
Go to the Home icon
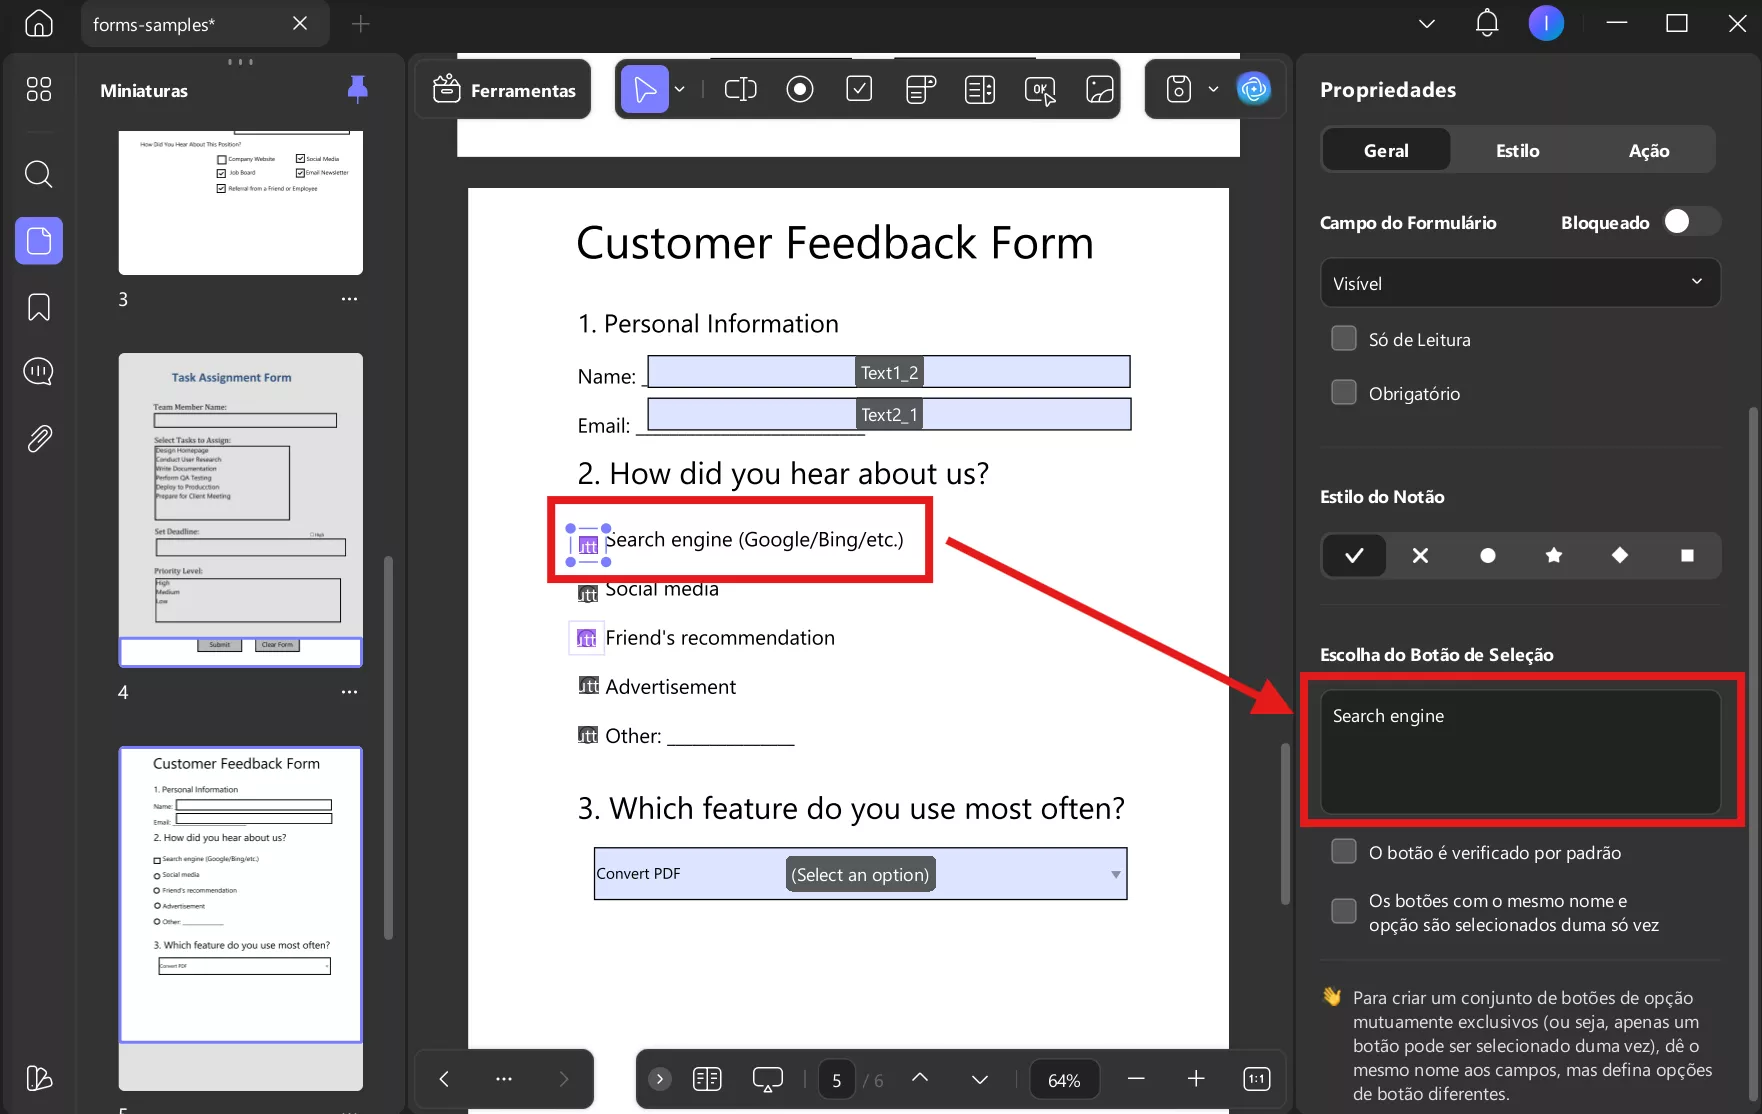point(38,23)
